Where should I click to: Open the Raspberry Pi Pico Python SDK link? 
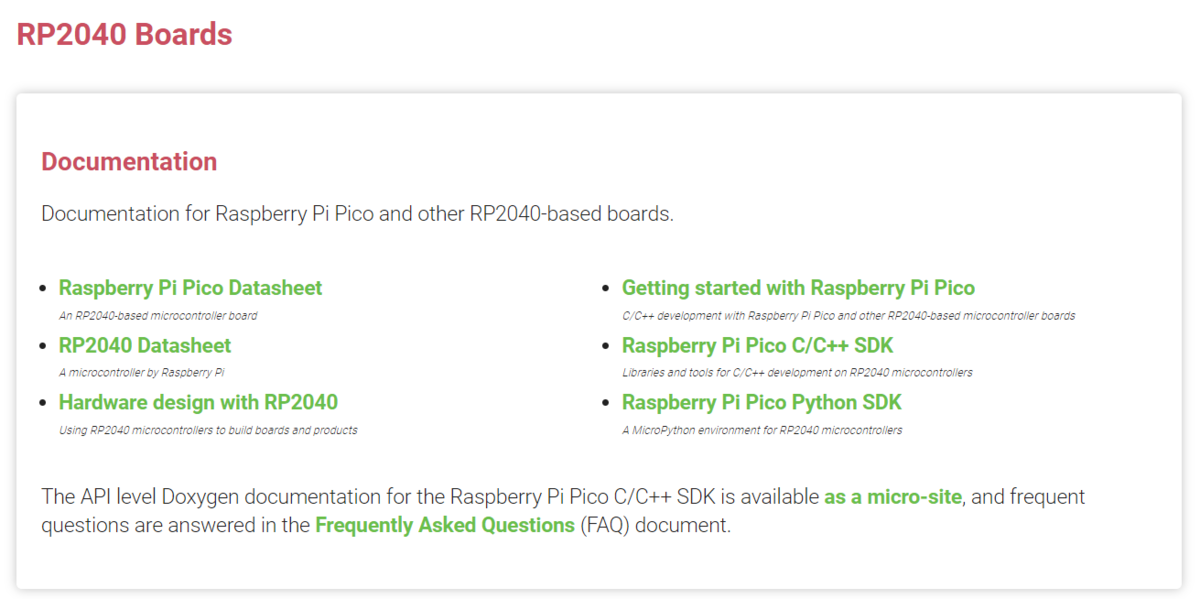(761, 402)
